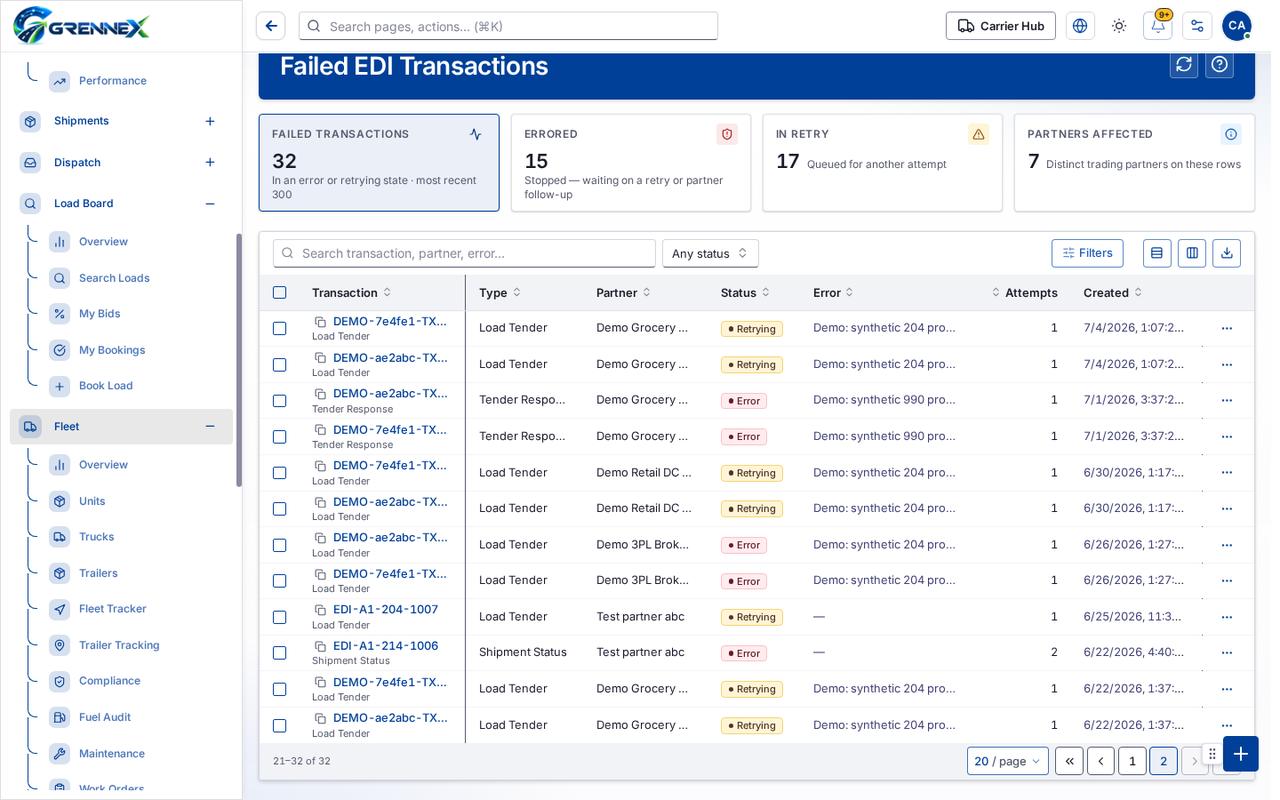Open the notifications bell icon

tap(1157, 26)
